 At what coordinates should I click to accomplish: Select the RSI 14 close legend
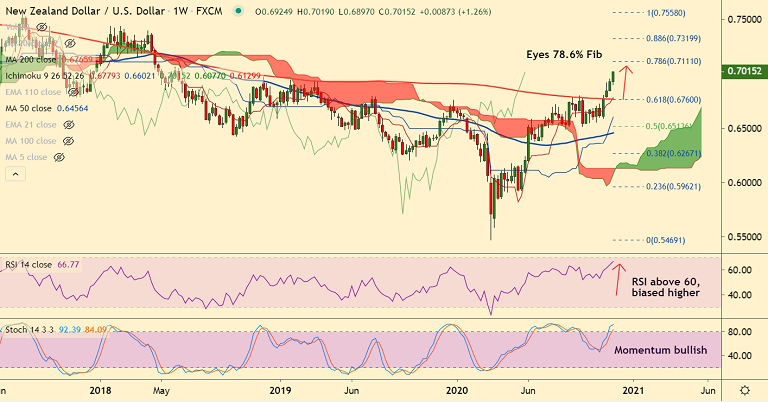tap(28, 264)
